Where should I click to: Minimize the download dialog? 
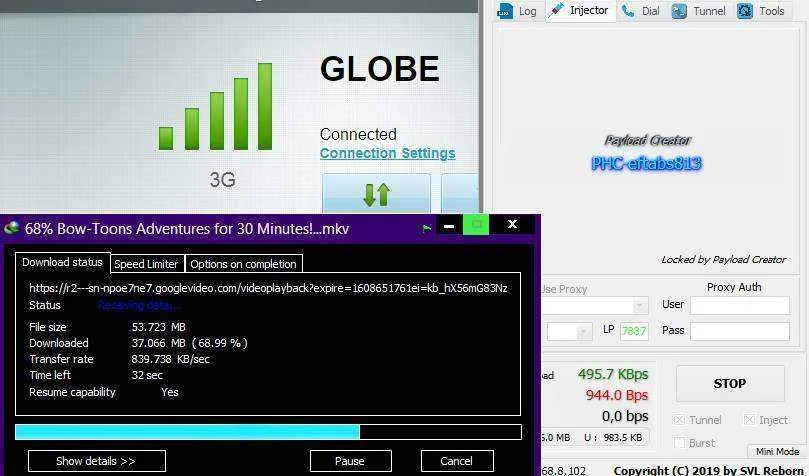coord(449,225)
